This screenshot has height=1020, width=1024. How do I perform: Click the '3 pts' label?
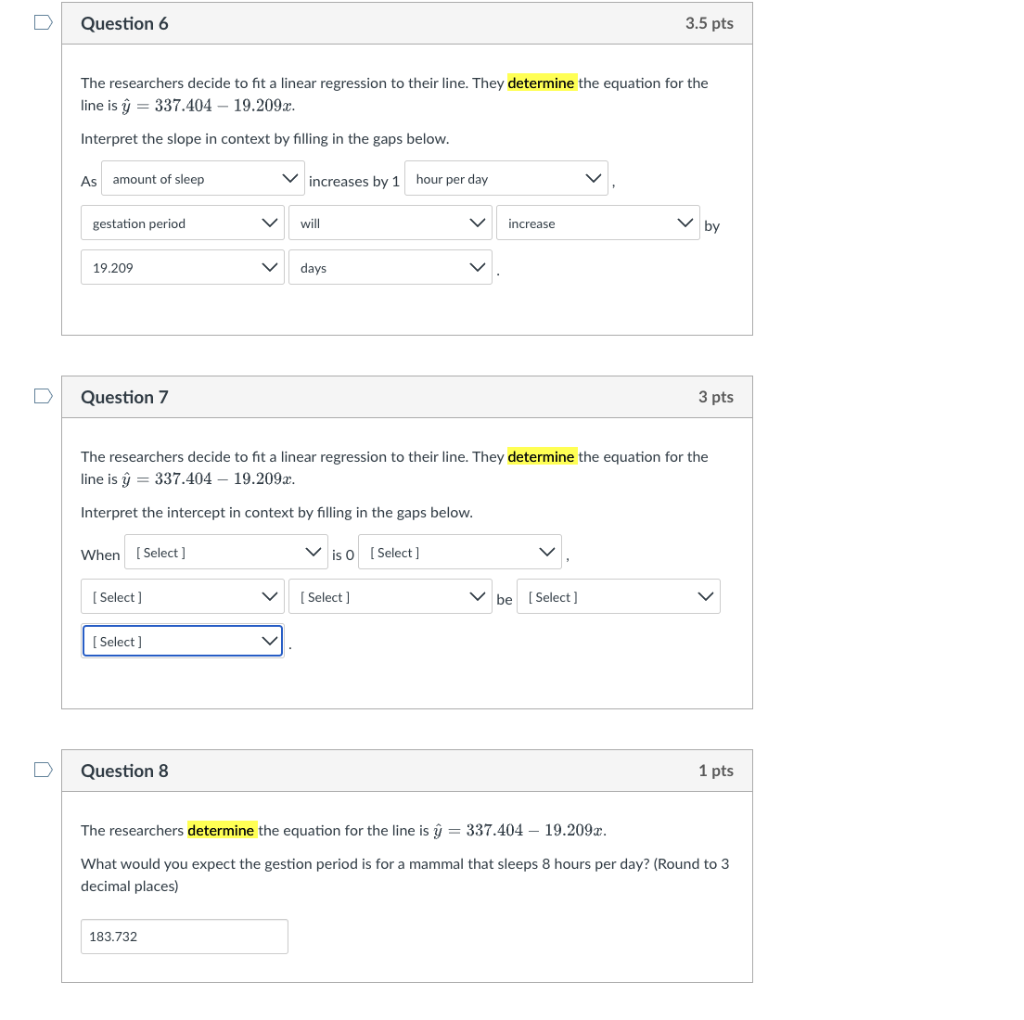pyautogui.click(x=716, y=397)
